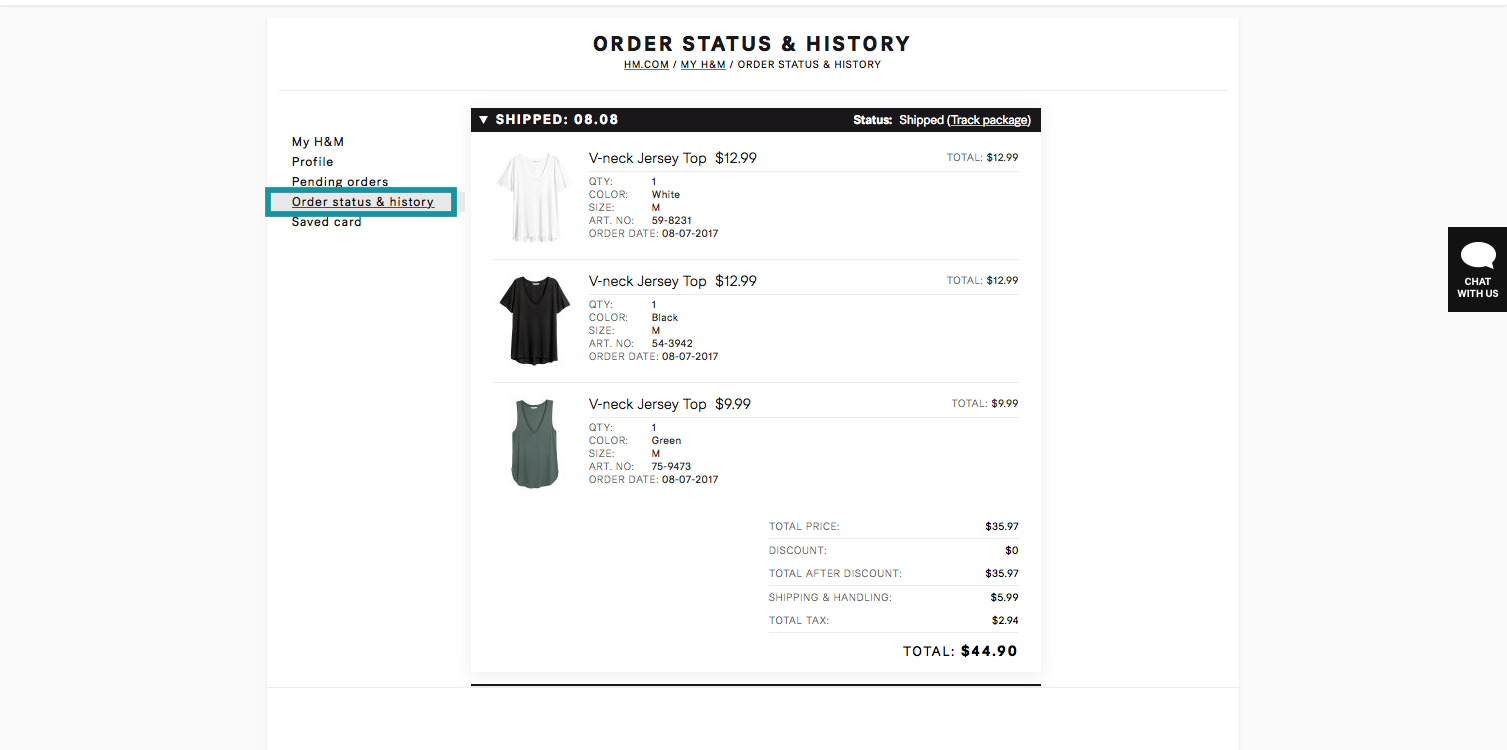Image resolution: width=1507 pixels, height=750 pixels.
Task: Go to HM.COM breadcrumb link
Action: [646, 64]
